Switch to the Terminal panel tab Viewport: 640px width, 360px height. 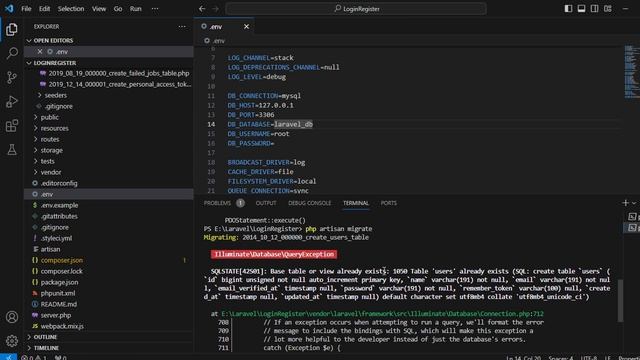pyautogui.click(x=356, y=203)
